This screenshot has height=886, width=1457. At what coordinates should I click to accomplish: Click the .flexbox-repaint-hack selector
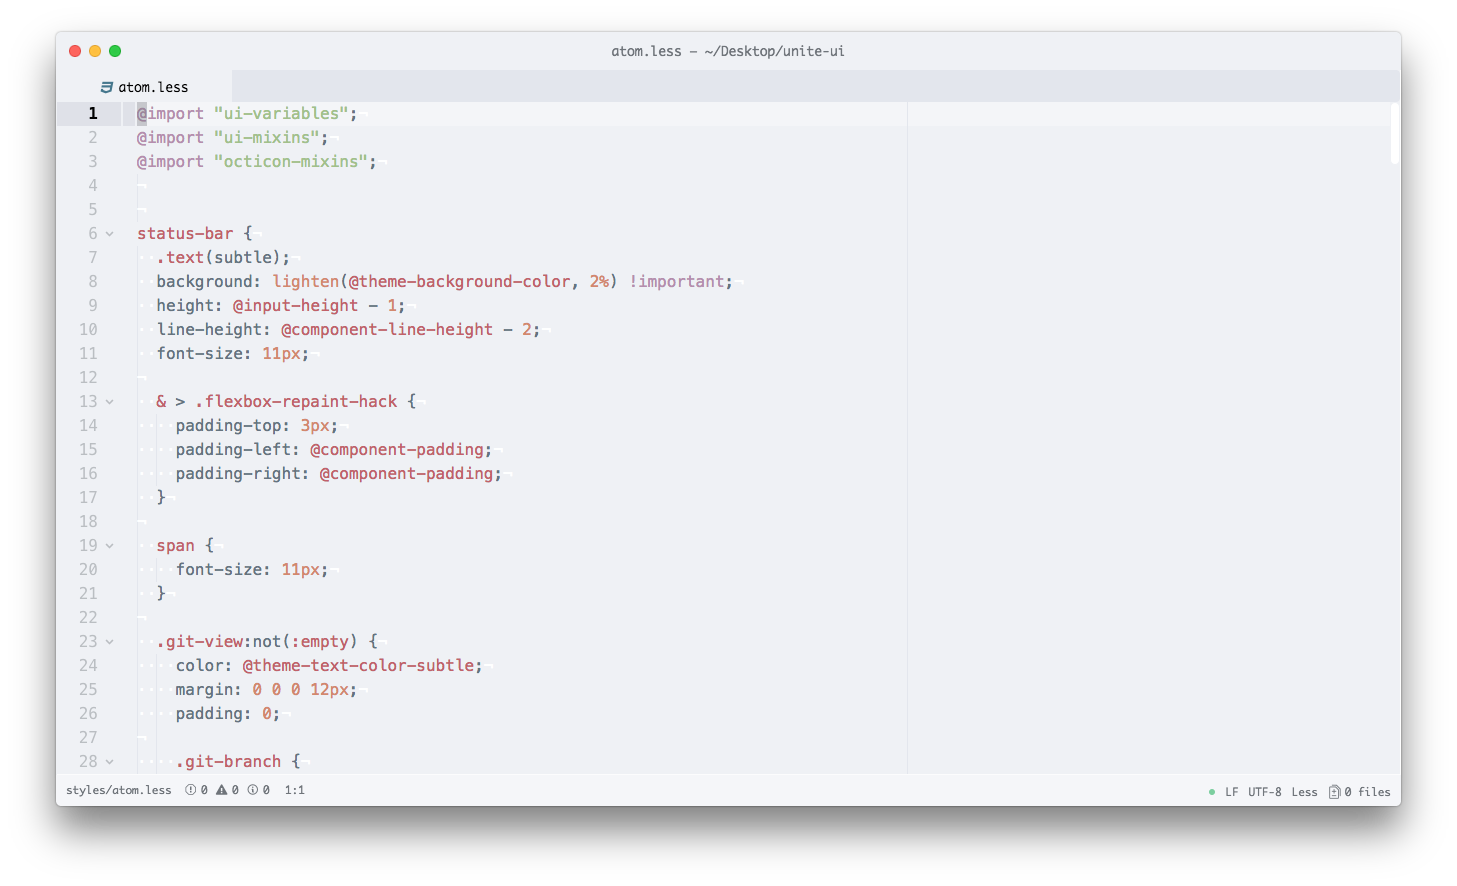pyautogui.click(x=296, y=402)
